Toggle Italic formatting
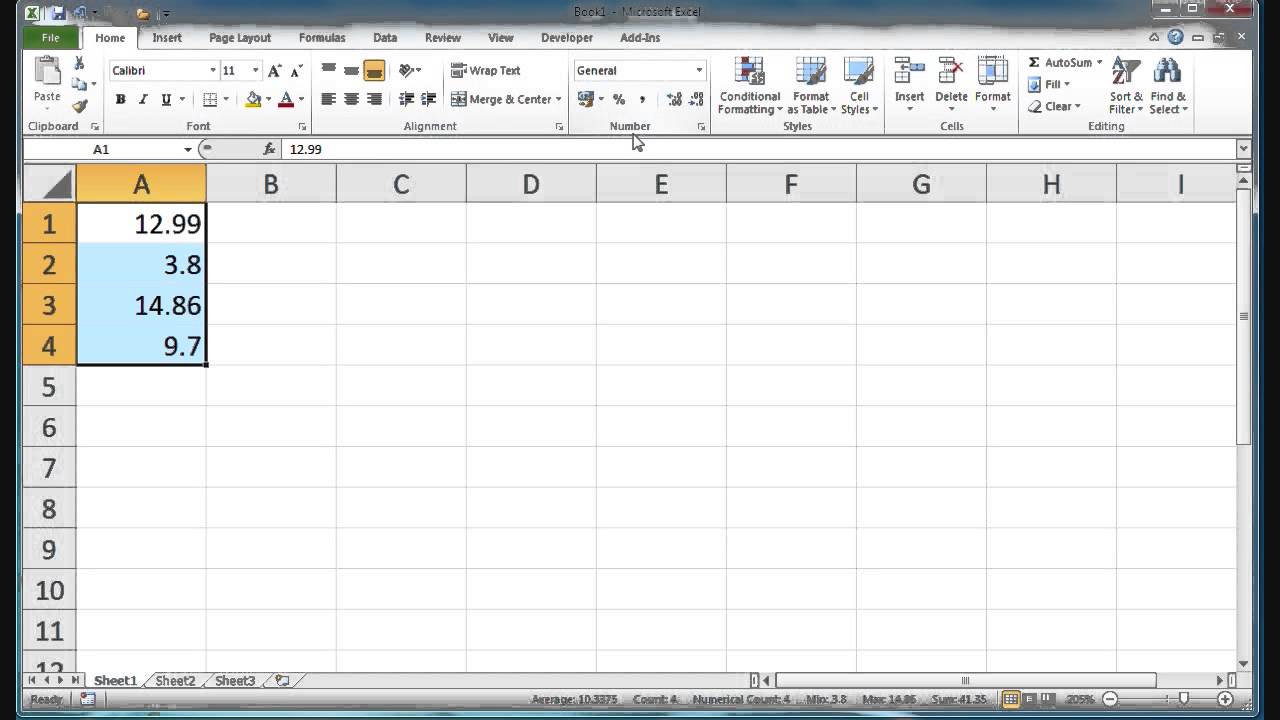 point(143,99)
